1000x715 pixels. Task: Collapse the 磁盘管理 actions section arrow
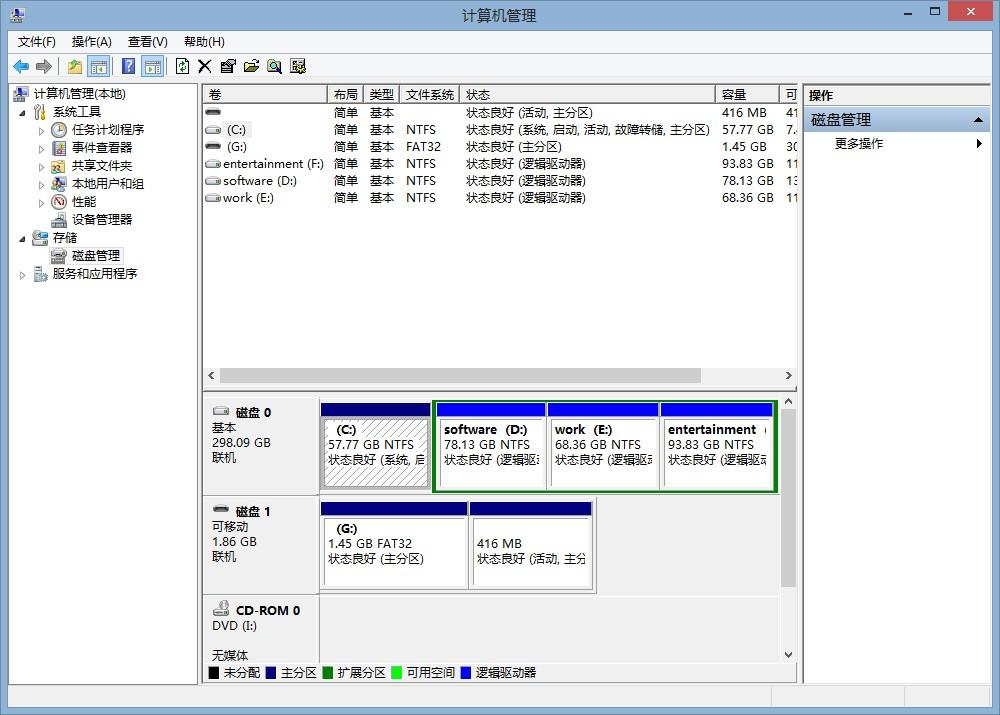coord(978,120)
